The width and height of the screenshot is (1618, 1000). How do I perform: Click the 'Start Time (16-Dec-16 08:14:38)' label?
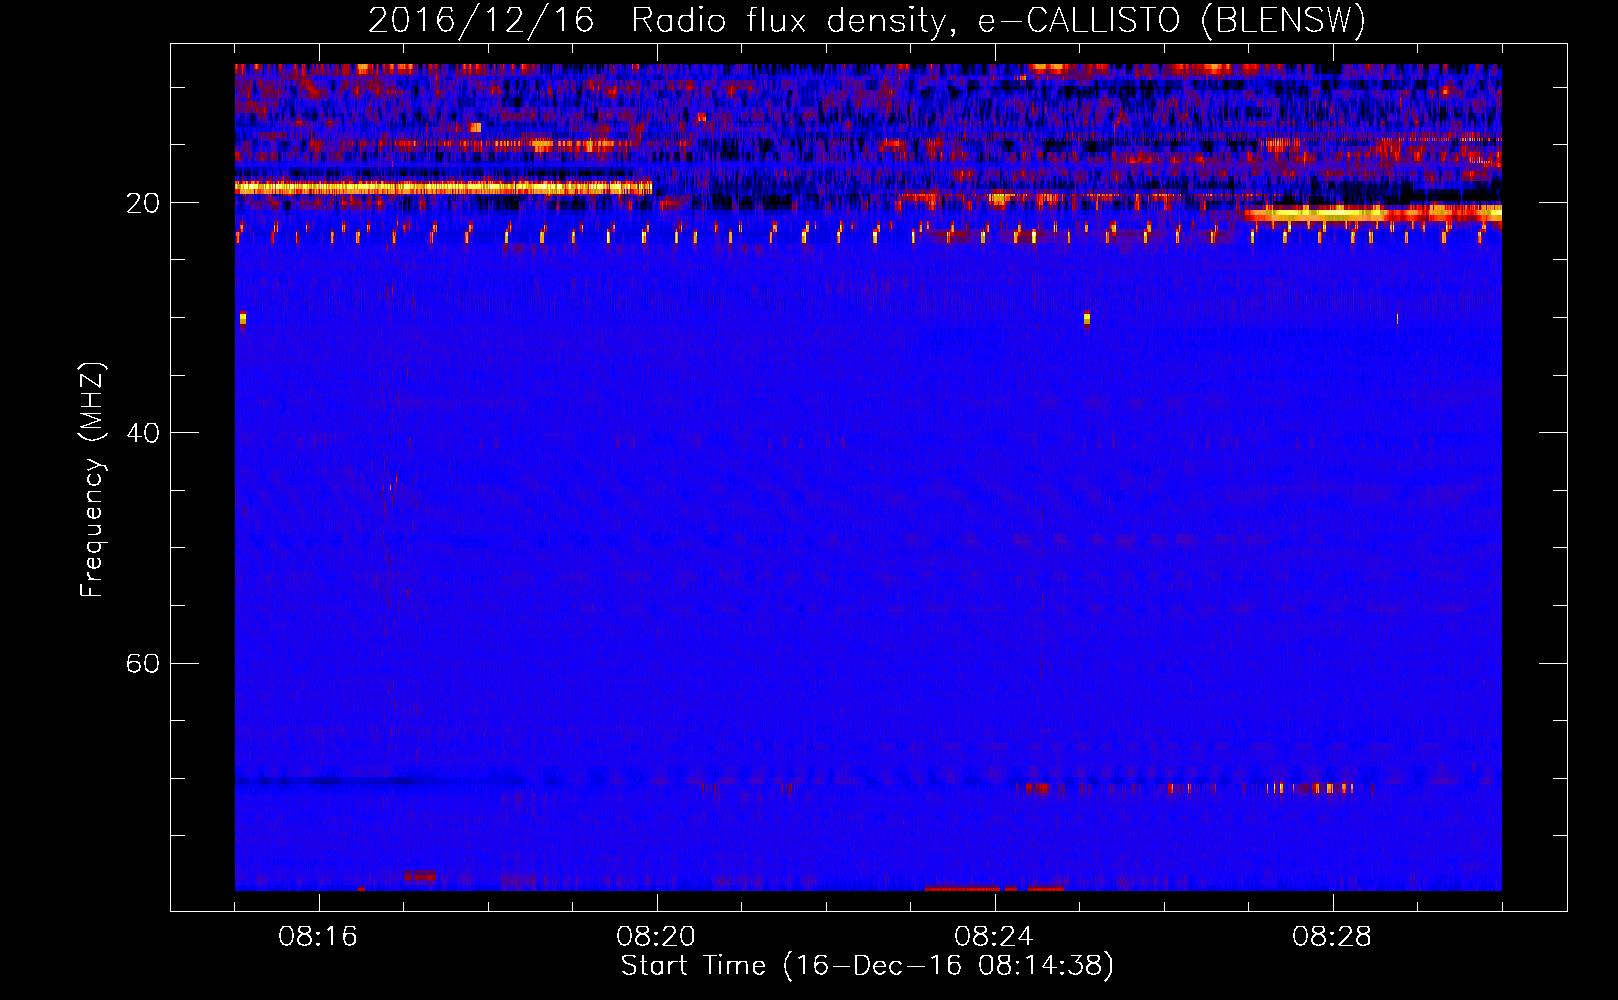click(867, 966)
